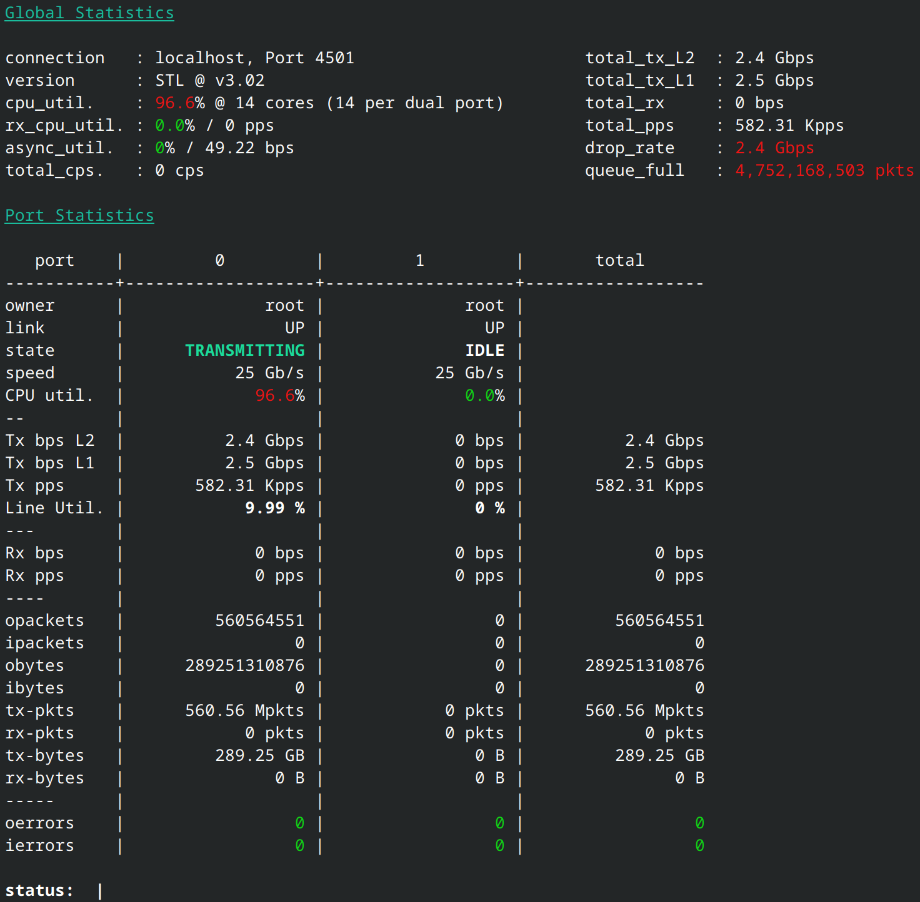Click the Line Util. 9.99 % value
The image size is (920, 902).
click(x=275, y=508)
